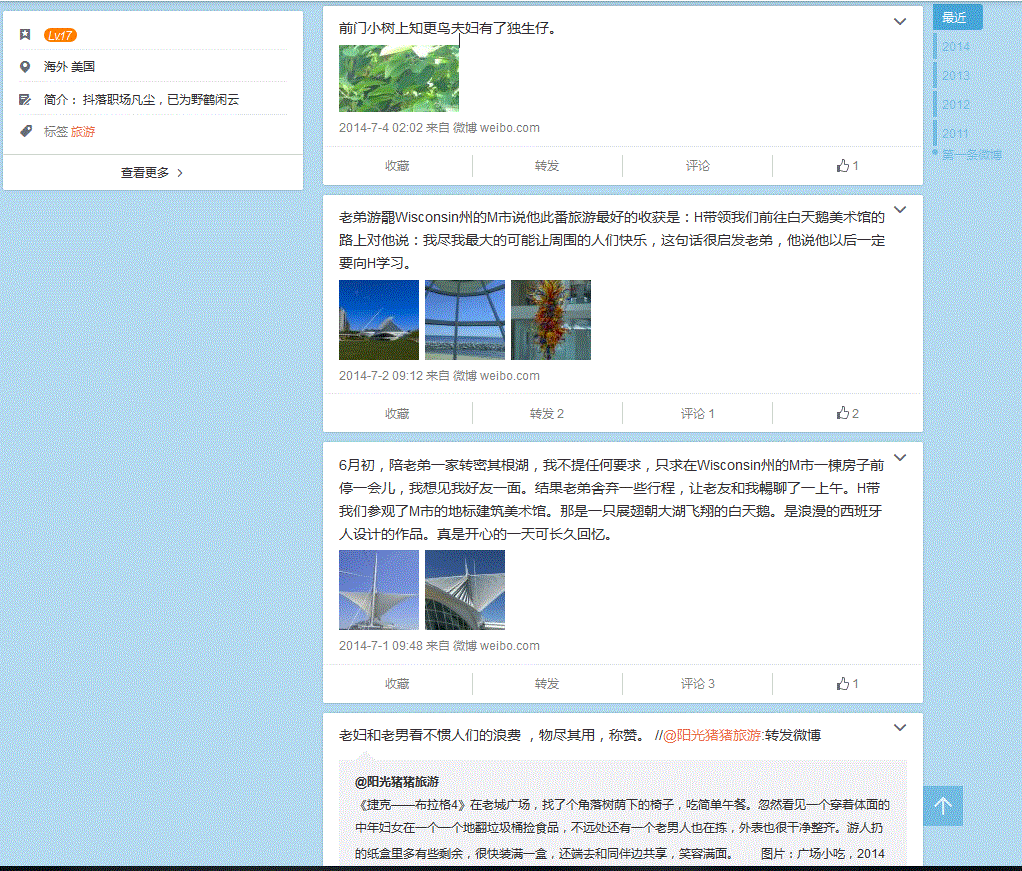Select the 2012 timeline year

(955, 104)
